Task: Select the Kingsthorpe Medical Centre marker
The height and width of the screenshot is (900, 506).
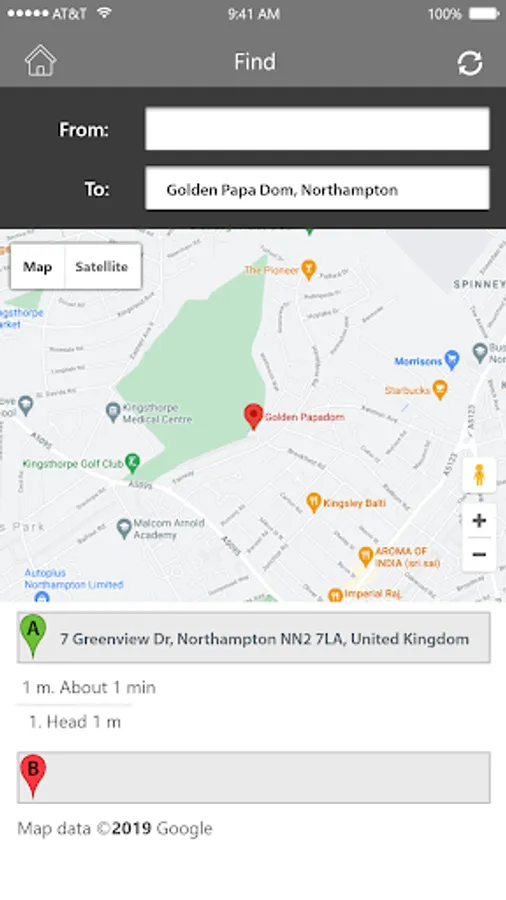Action: tap(114, 412)
